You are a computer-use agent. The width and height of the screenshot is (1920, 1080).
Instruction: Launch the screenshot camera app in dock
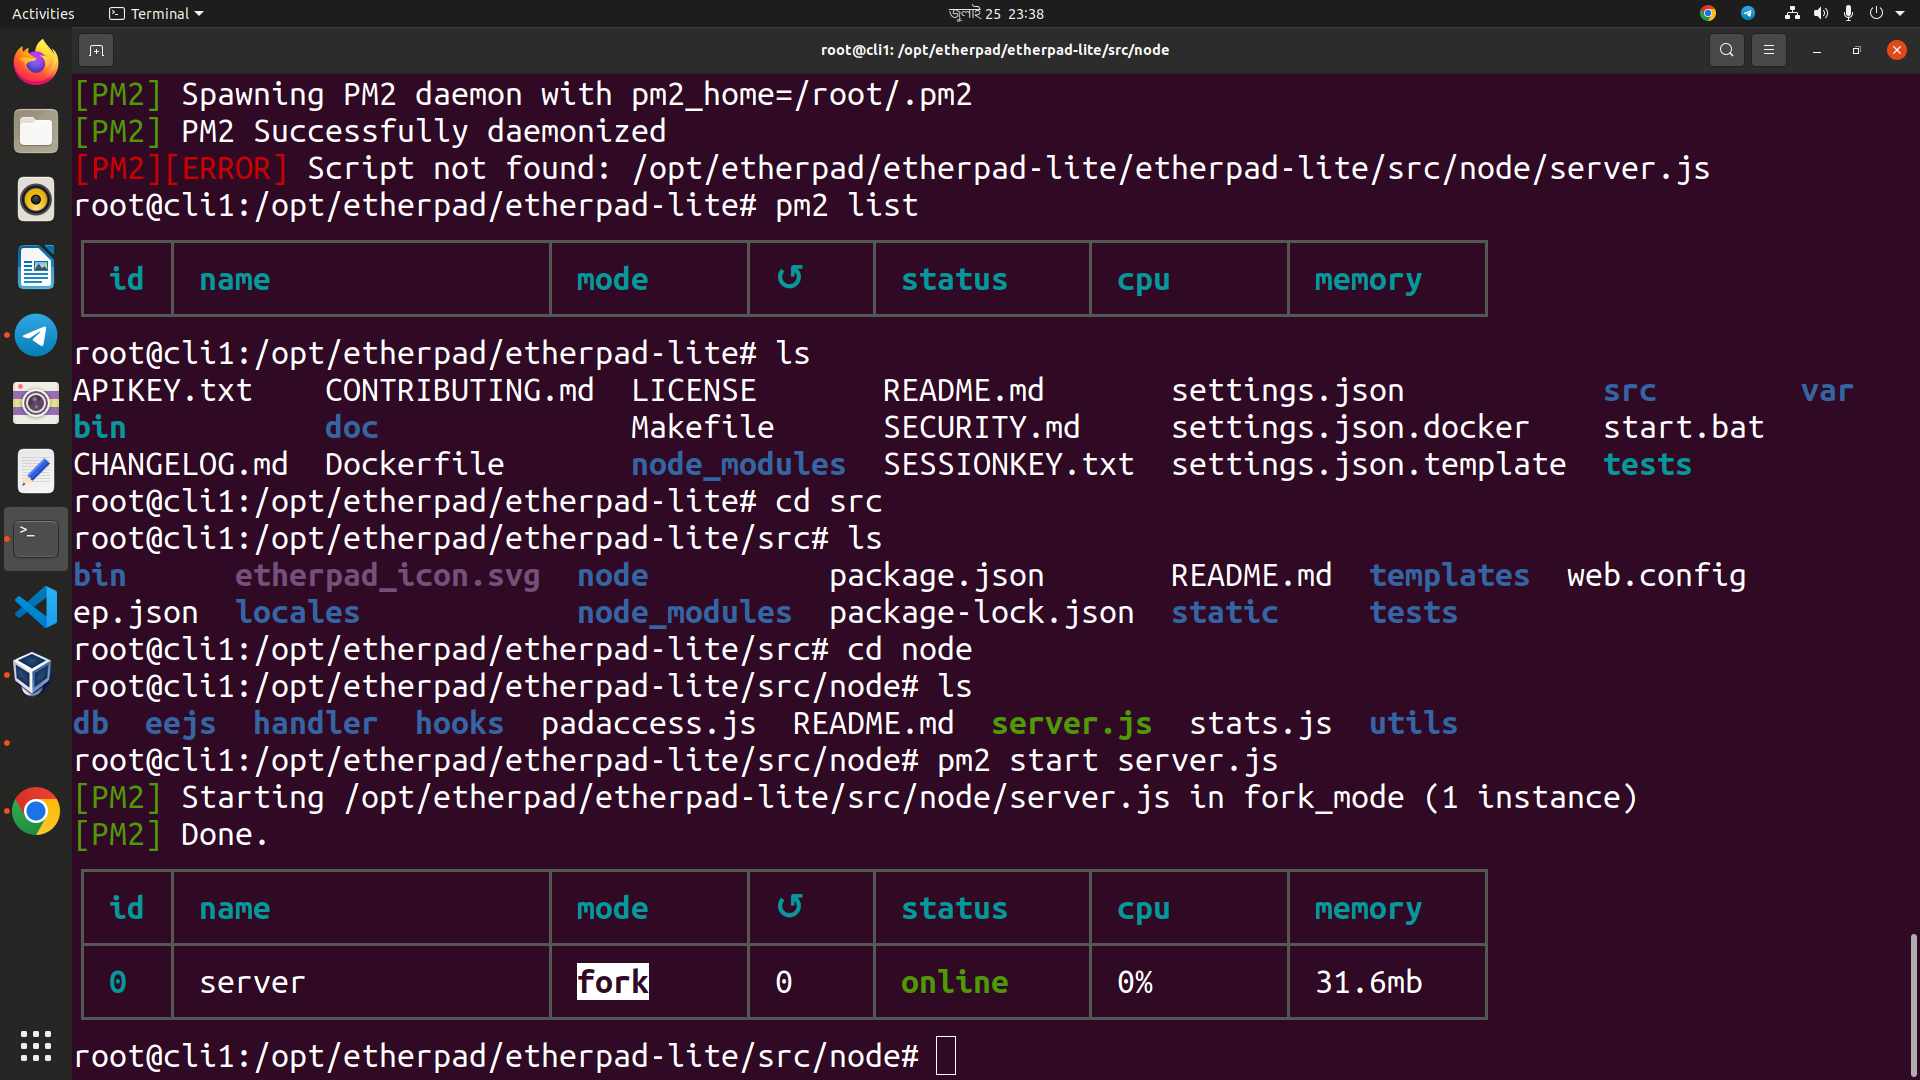coord(36,403)
